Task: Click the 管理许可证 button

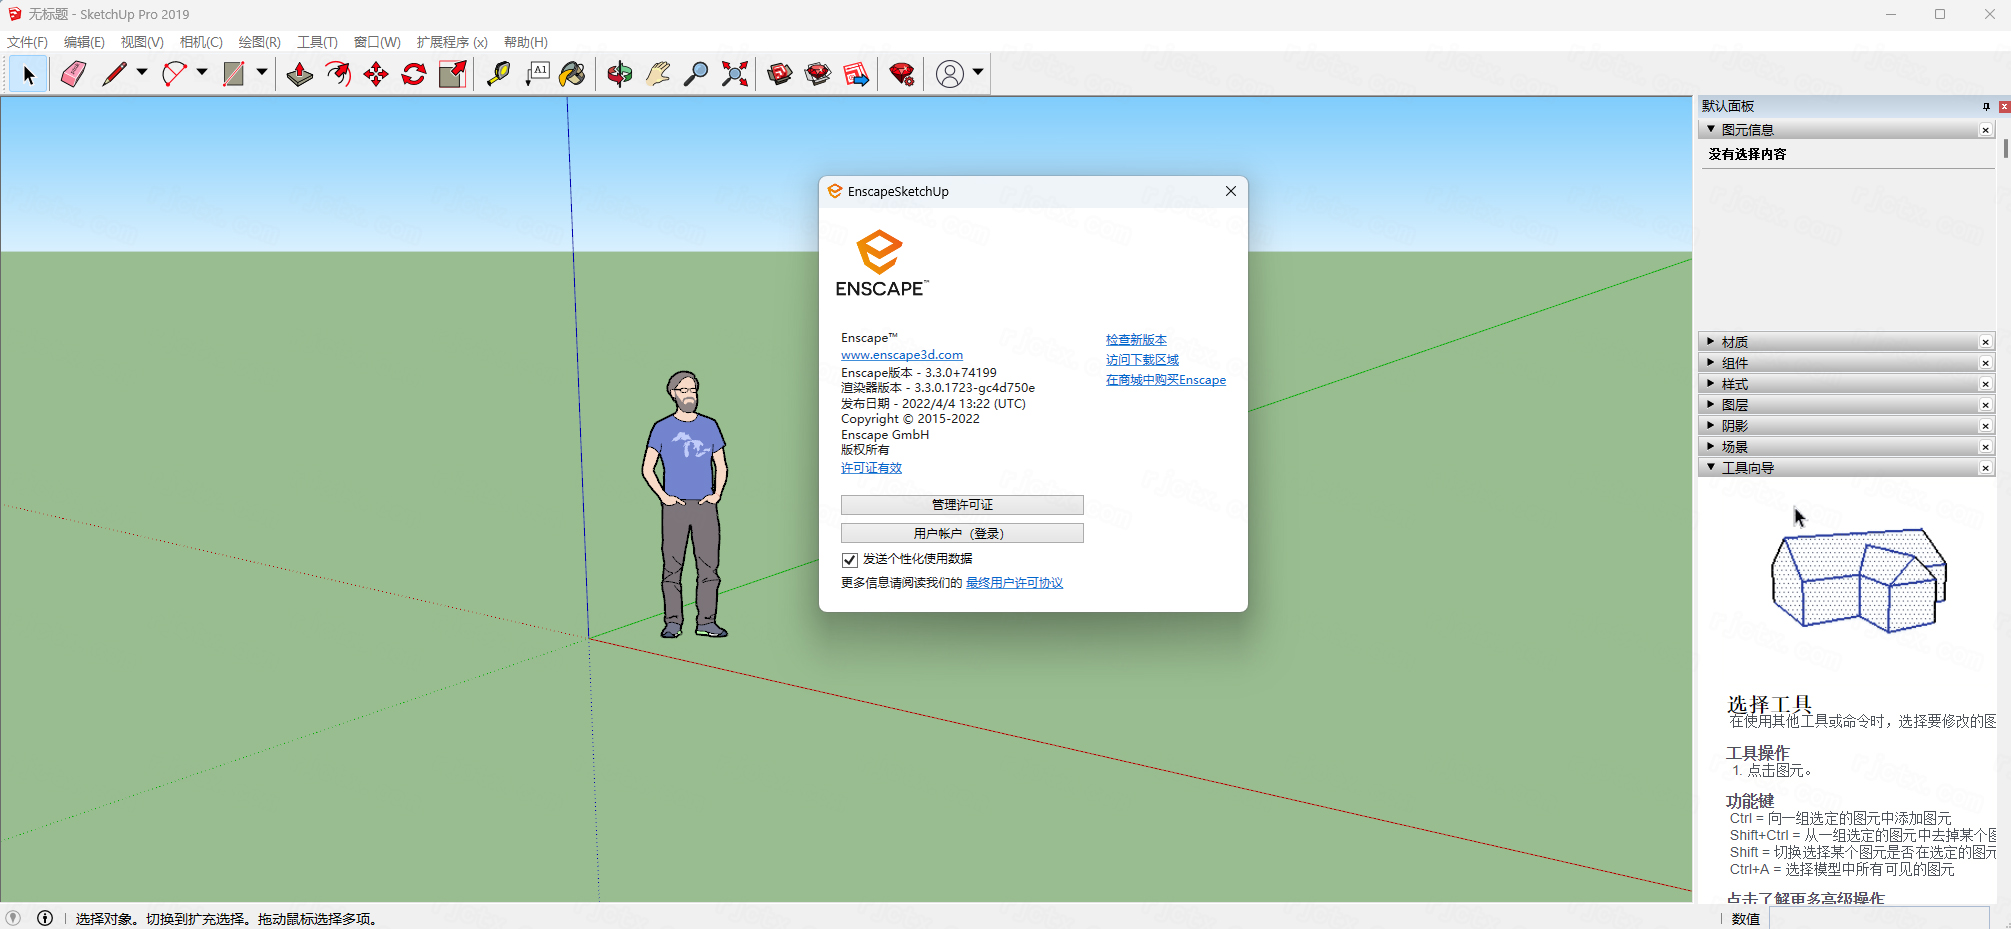Action: [x=962, y=505]
